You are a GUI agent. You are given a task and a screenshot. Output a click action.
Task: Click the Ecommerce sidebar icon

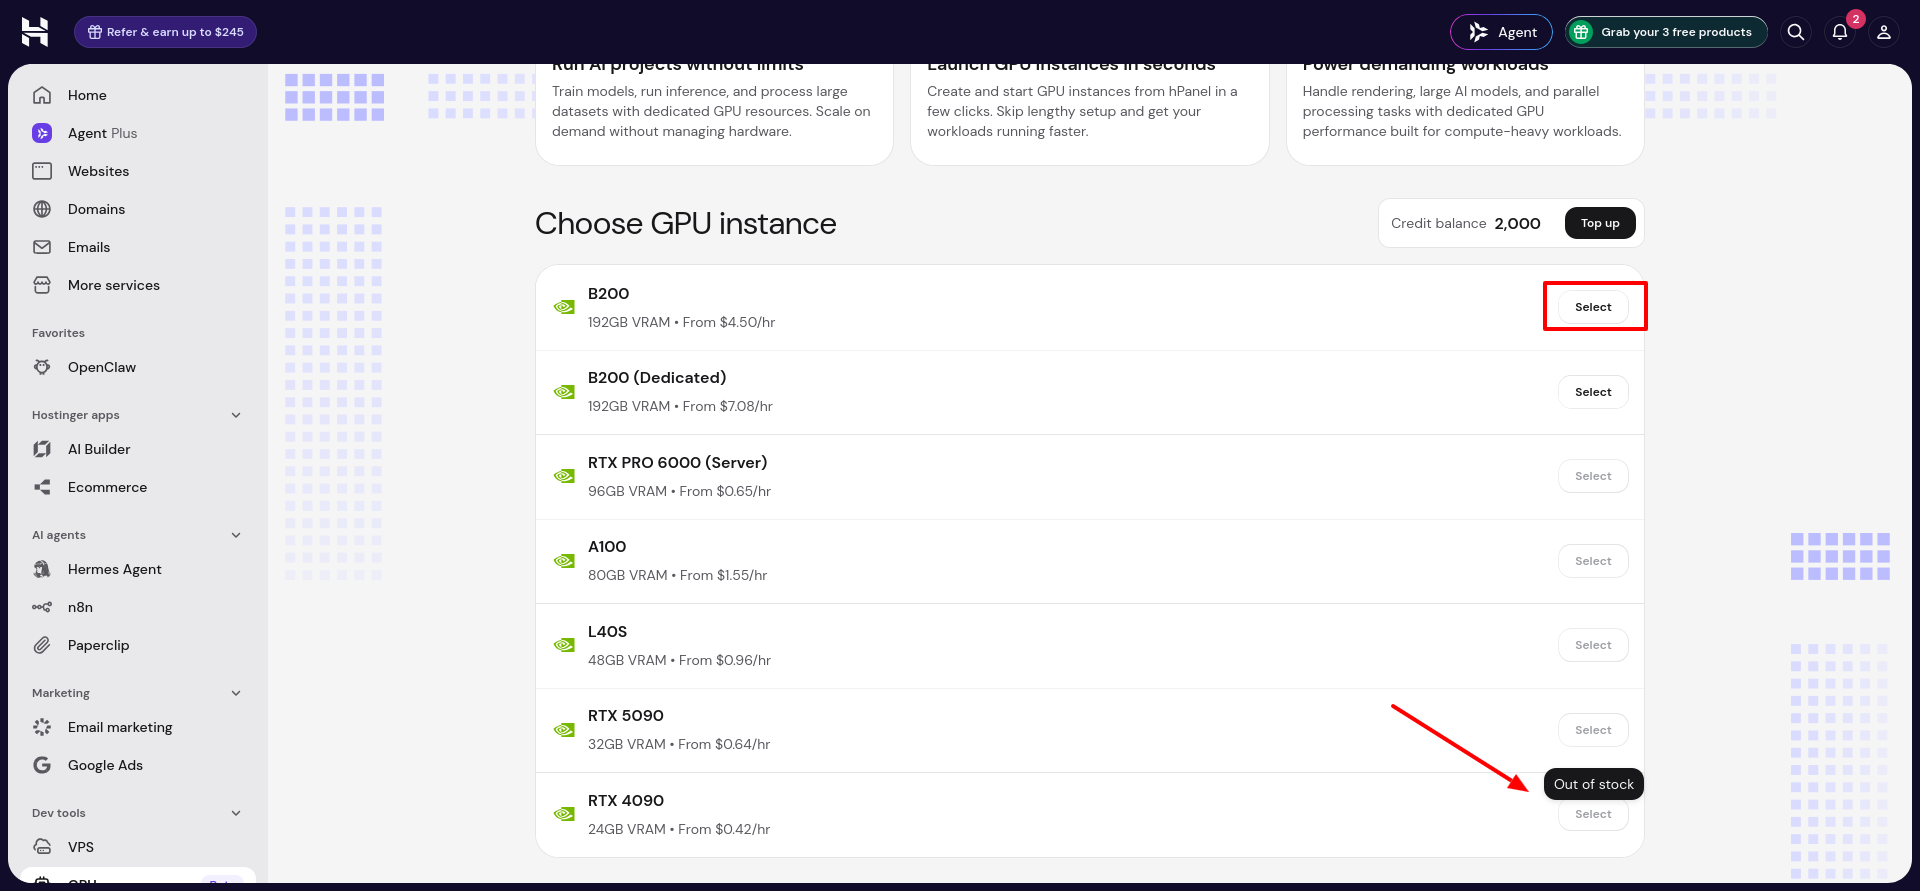point(42,487)
